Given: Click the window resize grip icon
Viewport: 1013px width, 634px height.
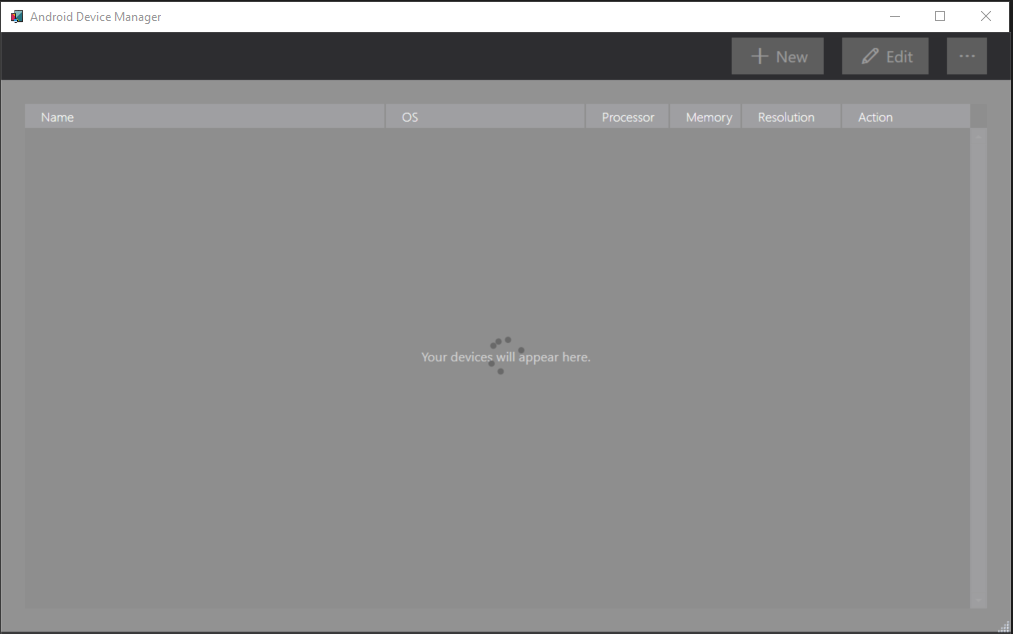Looking at the screenshot, I should pos(1004,626).
